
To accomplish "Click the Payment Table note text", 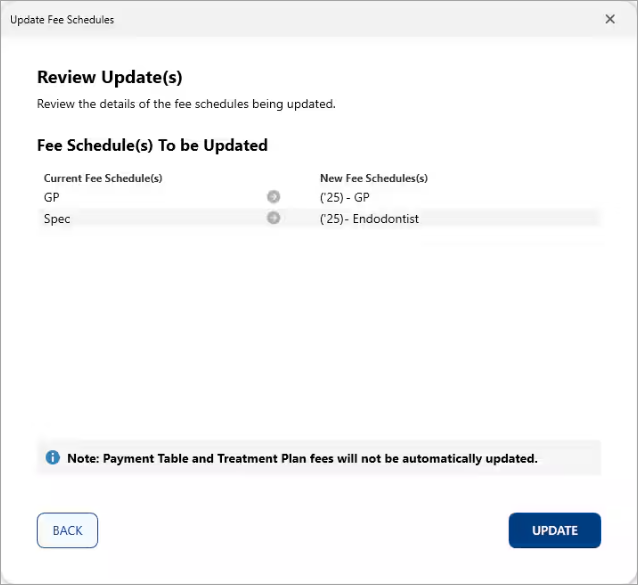I will coord(302,459).
